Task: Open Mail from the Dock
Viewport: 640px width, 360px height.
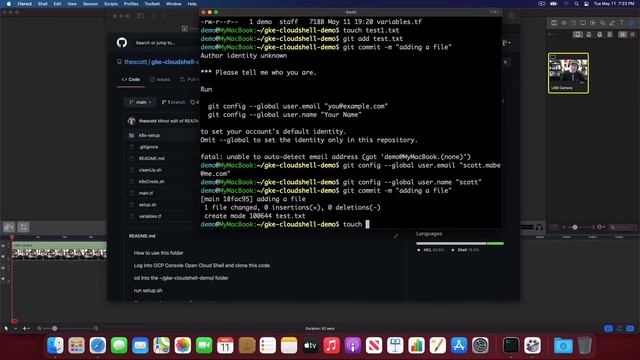Action: tap(140, 346)
